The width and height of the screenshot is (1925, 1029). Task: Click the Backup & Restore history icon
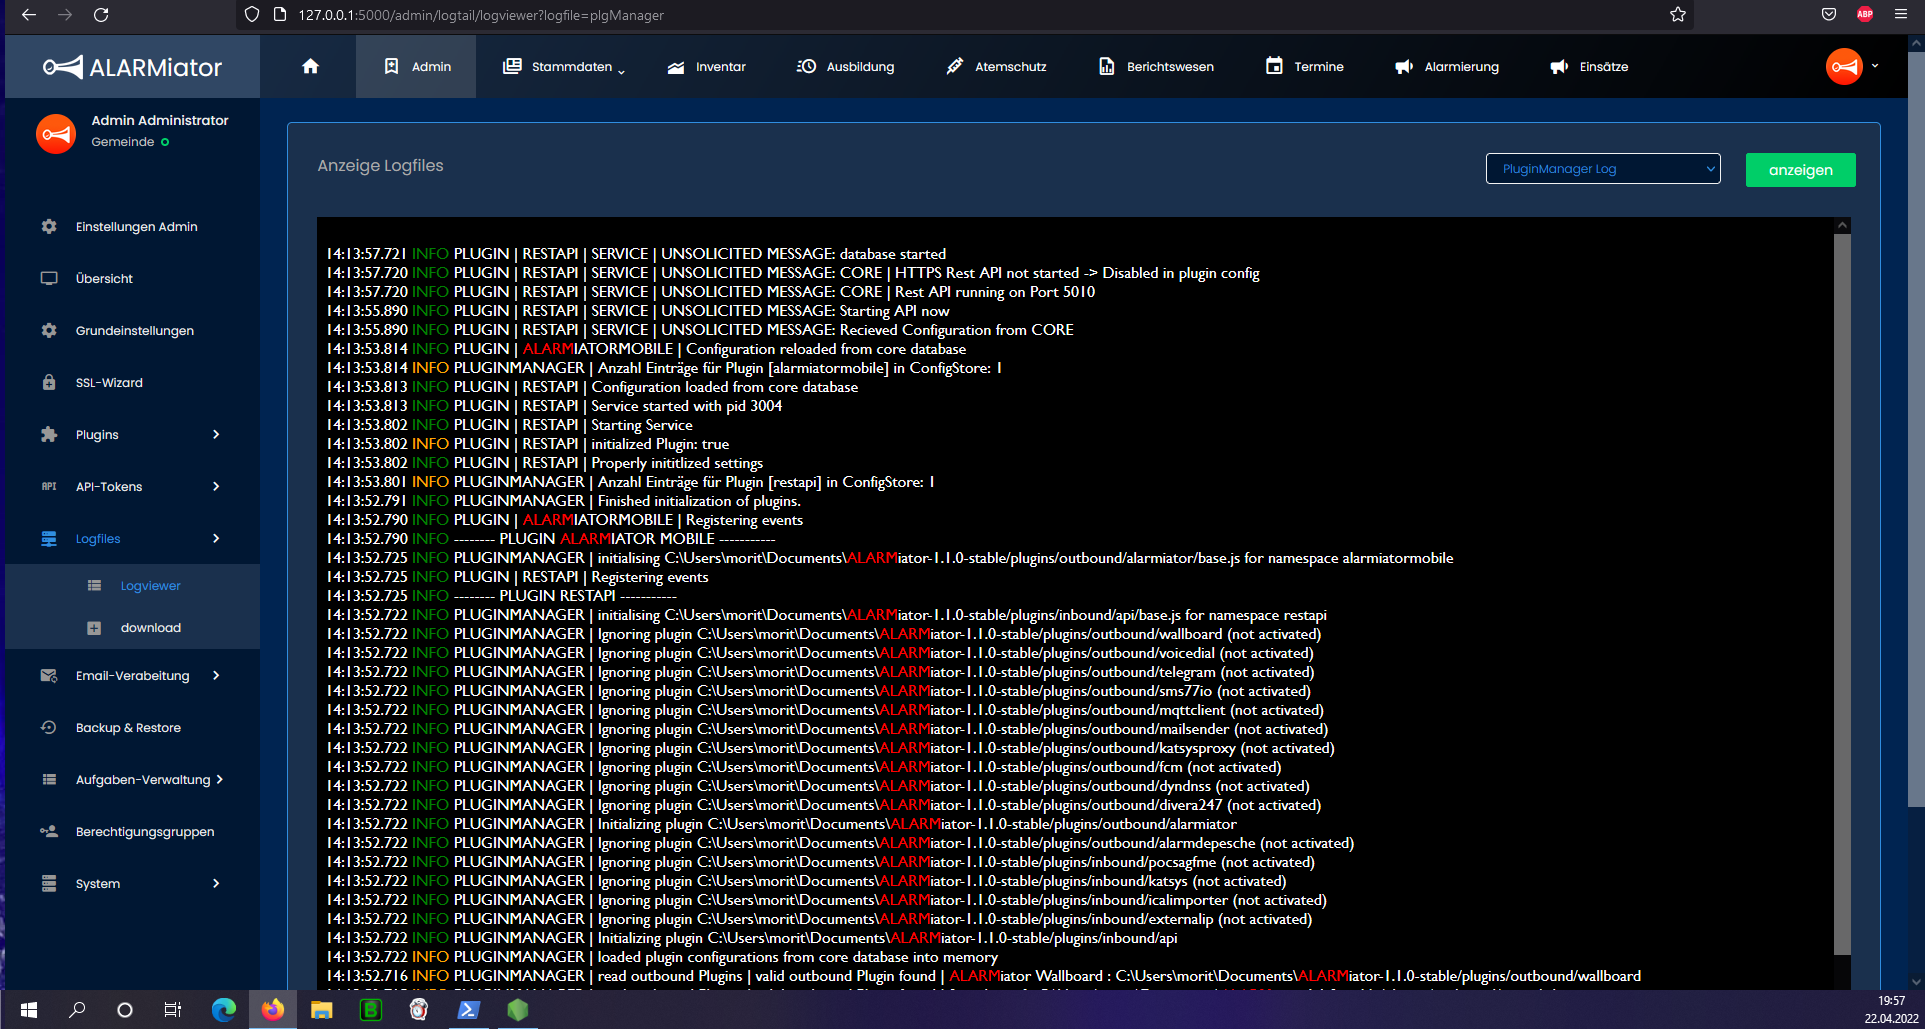pos(49,728)
